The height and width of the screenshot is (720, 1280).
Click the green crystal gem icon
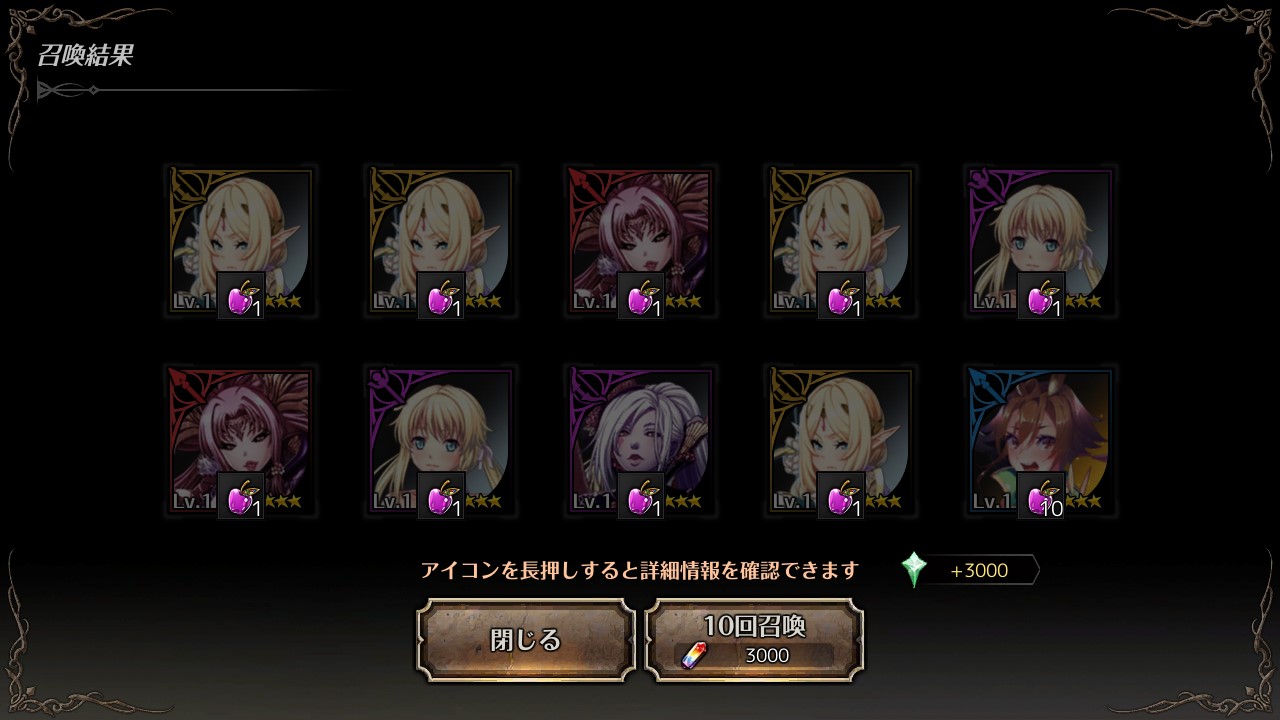(x=914, y=570)
